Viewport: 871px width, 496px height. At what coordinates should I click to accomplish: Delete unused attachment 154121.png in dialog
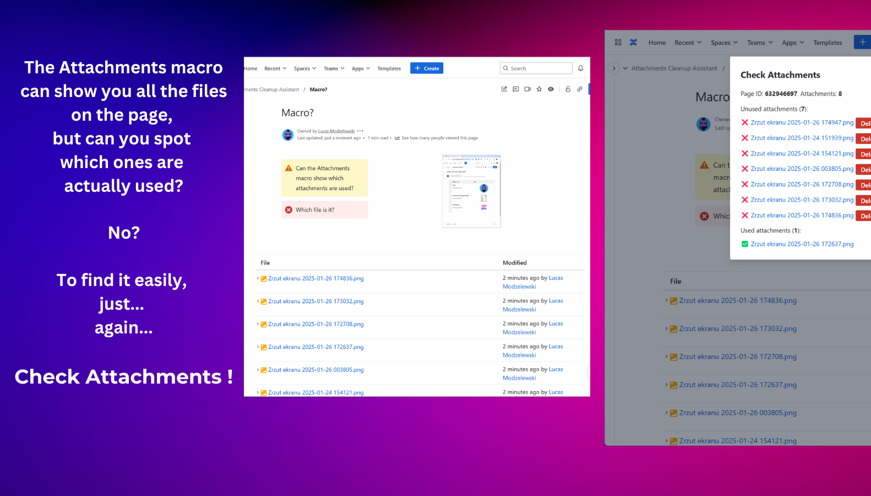(x=863, y=154)
